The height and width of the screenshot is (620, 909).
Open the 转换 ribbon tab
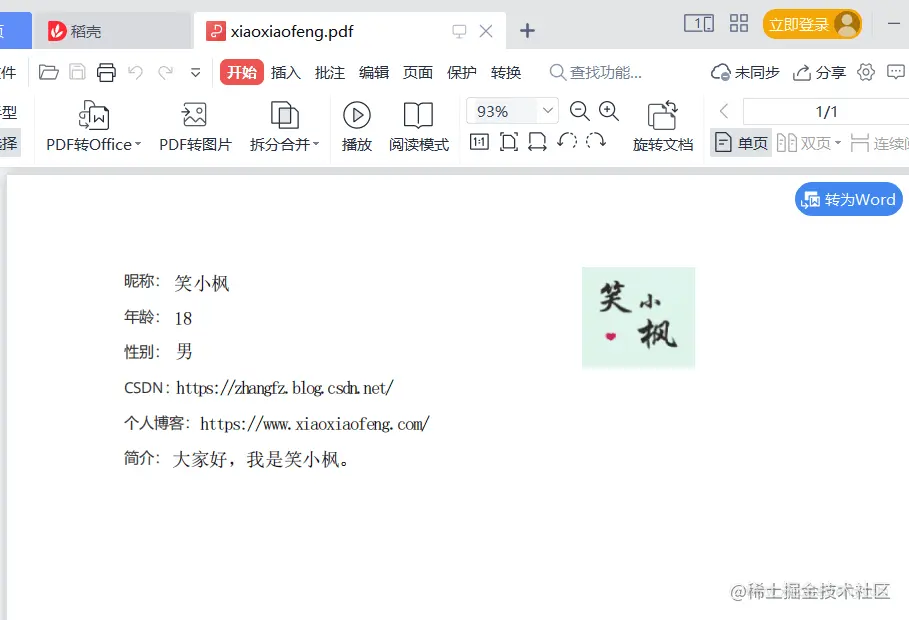tap(506, 72)
